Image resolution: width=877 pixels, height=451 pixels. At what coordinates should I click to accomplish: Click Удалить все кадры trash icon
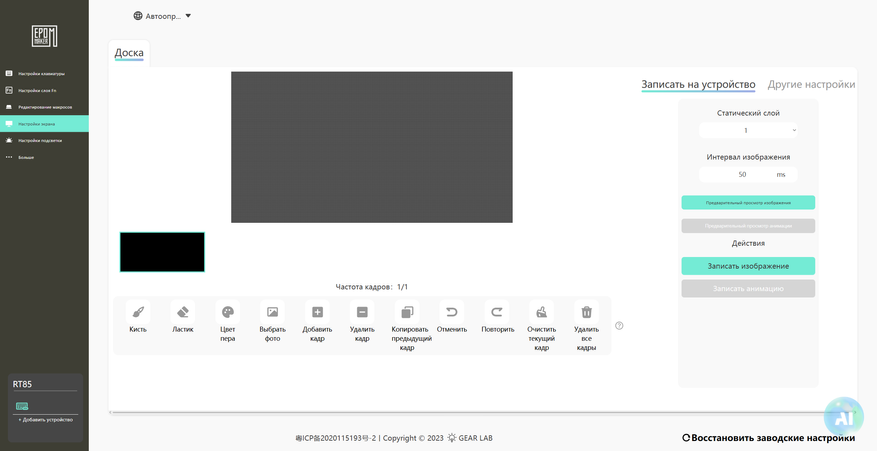pyautogui.click(x=586, y=312)
